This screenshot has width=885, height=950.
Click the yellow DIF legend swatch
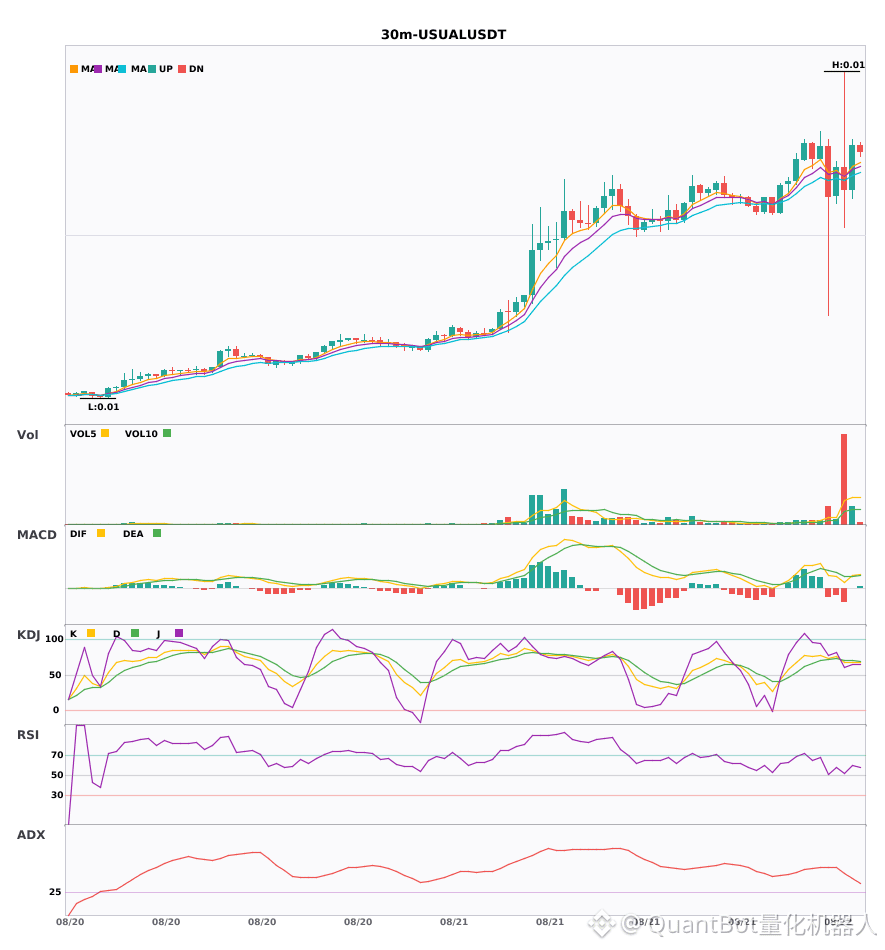101,533
